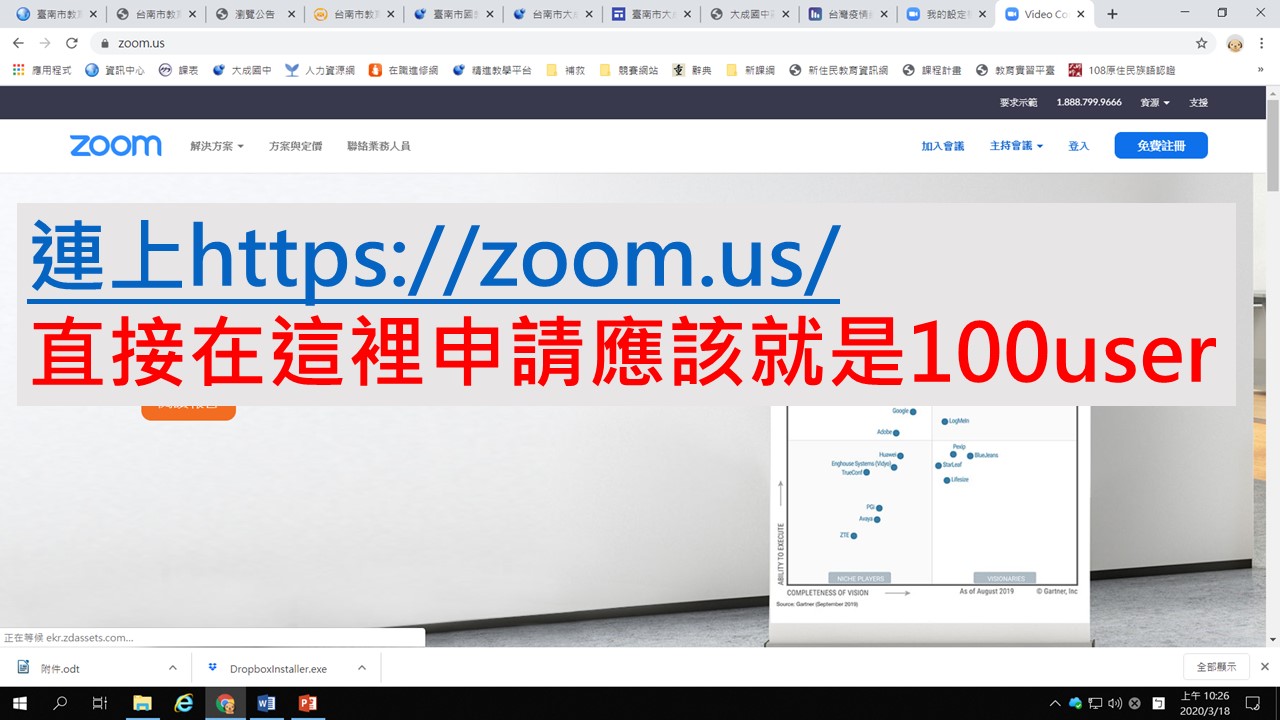Open the 應用程式 apps shortcut

[42, 70]
